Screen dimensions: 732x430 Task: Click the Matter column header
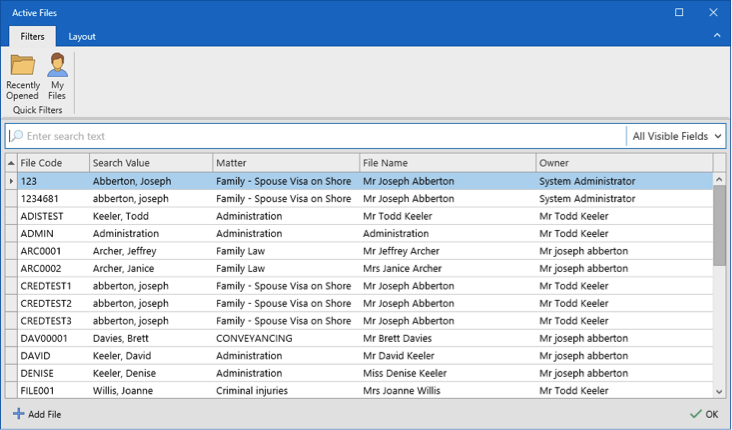pos(285,162)
